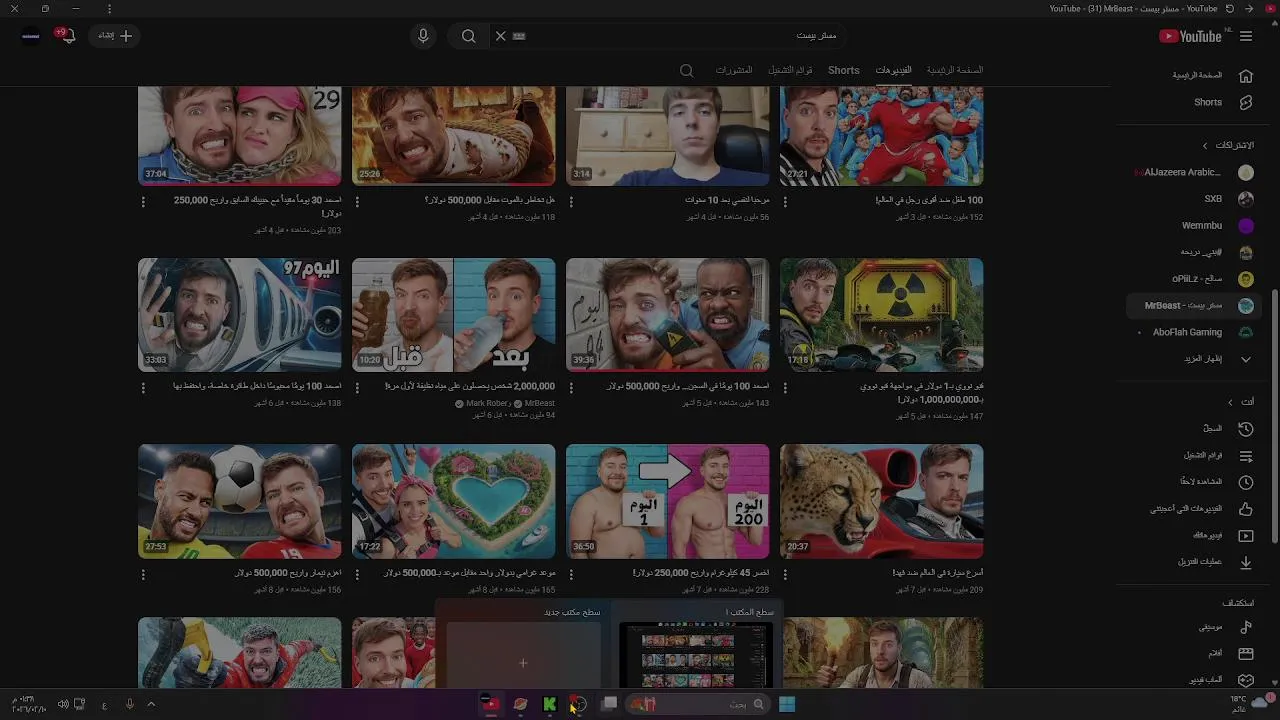
Task: Open the heart-shaped island video thumbnail
Action: pos(453,501)
